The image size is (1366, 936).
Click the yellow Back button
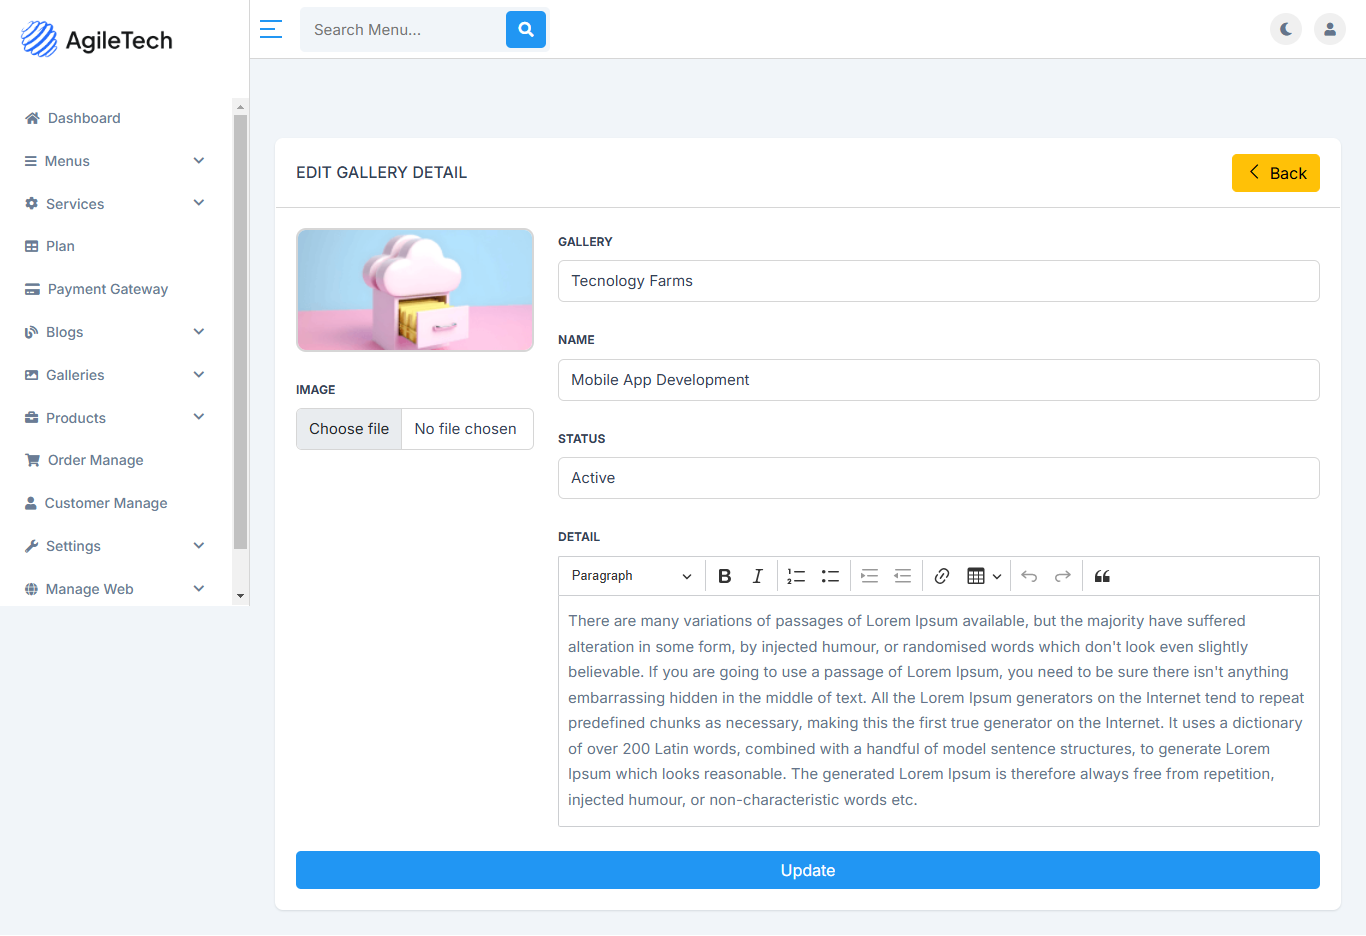point(1276,173)
